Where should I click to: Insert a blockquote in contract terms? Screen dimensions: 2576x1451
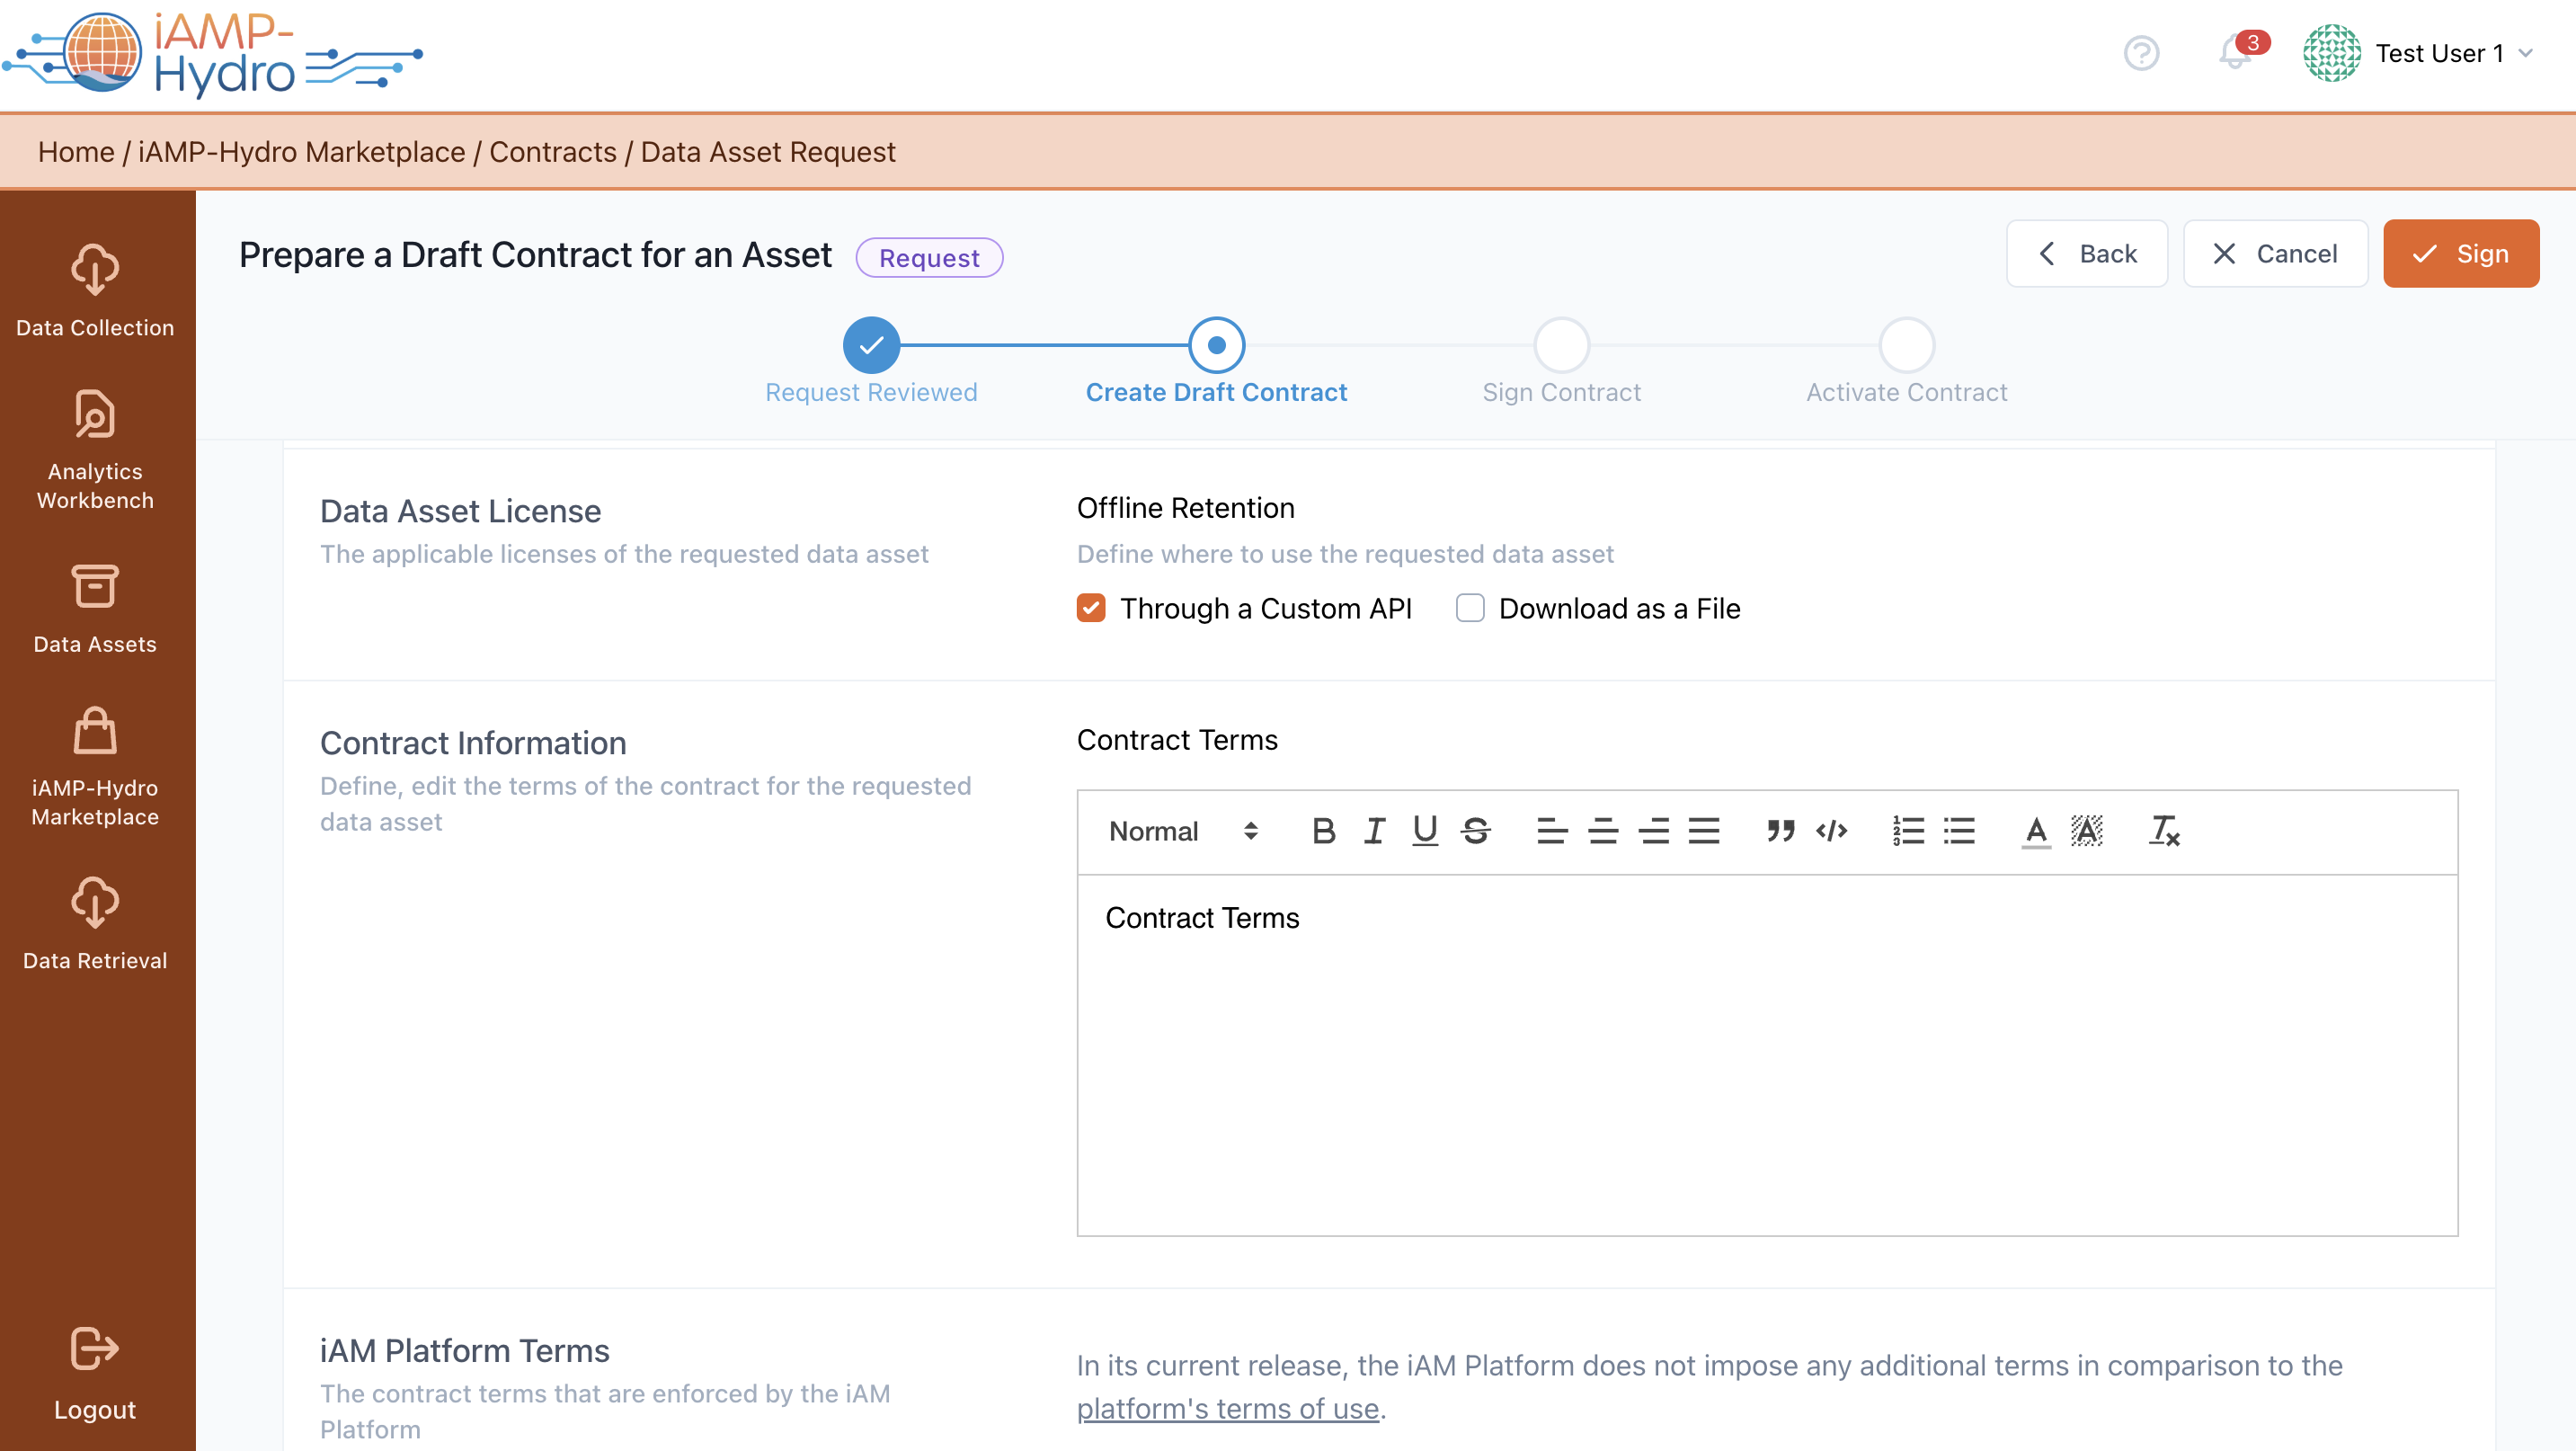1780,831
